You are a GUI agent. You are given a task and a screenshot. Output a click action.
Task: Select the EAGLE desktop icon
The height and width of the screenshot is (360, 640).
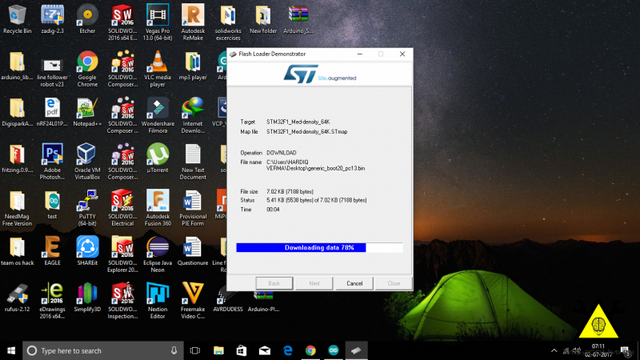52,251
